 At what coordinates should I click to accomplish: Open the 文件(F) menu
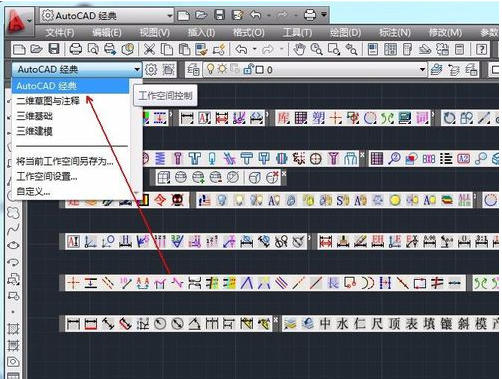60,33
